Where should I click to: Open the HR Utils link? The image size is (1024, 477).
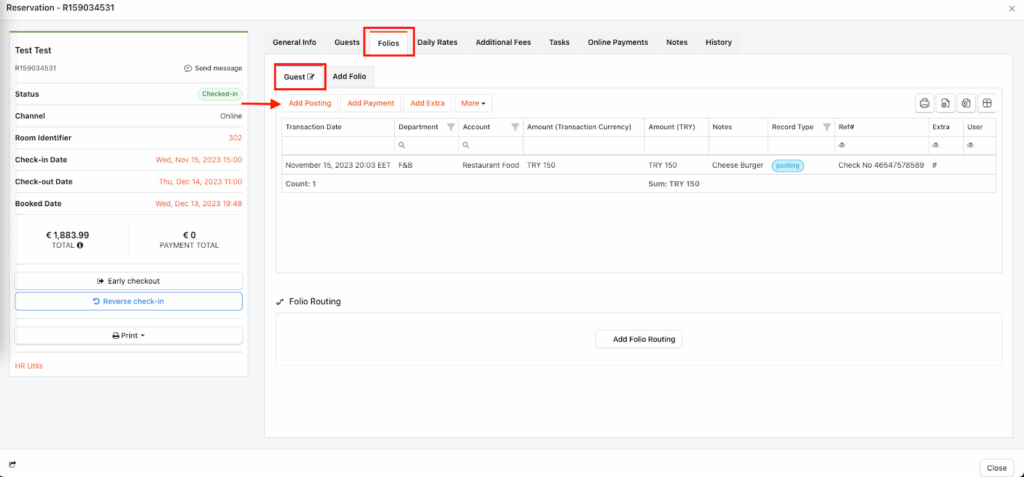[x=29, y=366]
